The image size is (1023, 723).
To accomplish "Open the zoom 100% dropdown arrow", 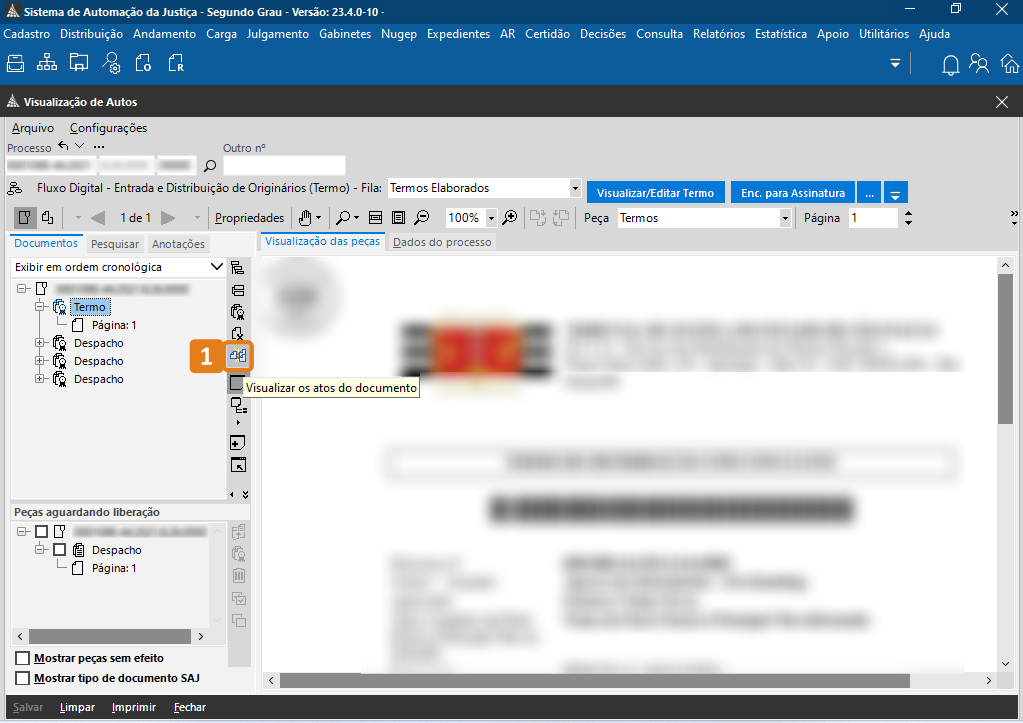I will click(x=491, y=218).
